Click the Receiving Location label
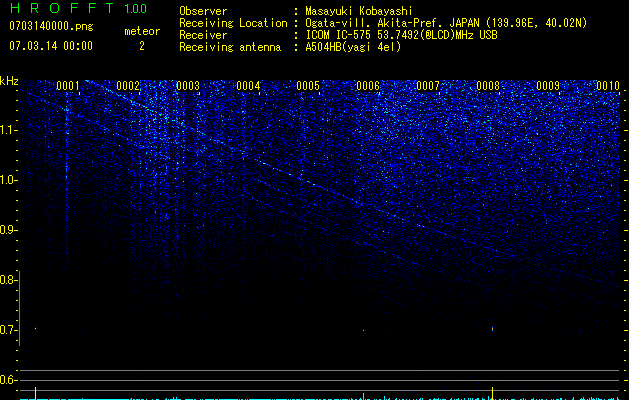 tap(233, 23)
